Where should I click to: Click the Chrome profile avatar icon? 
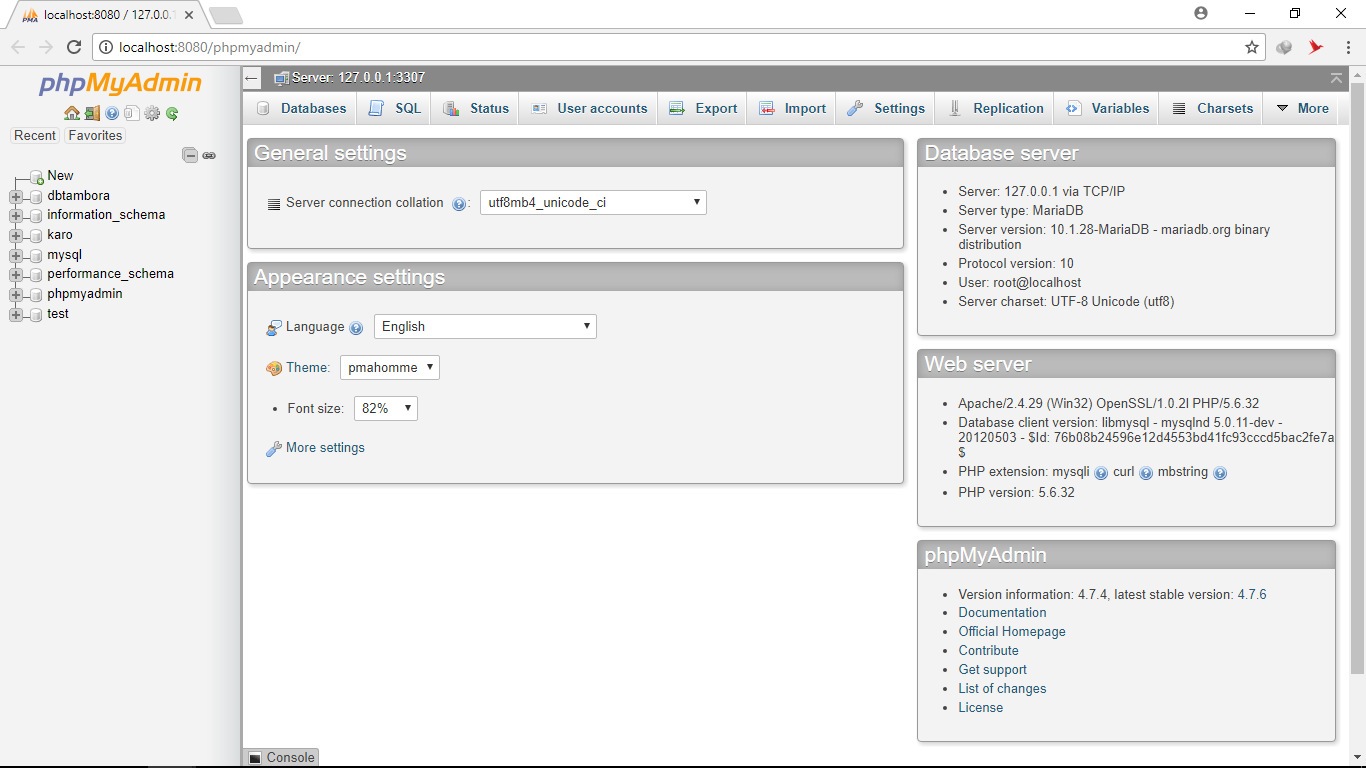1201,13
